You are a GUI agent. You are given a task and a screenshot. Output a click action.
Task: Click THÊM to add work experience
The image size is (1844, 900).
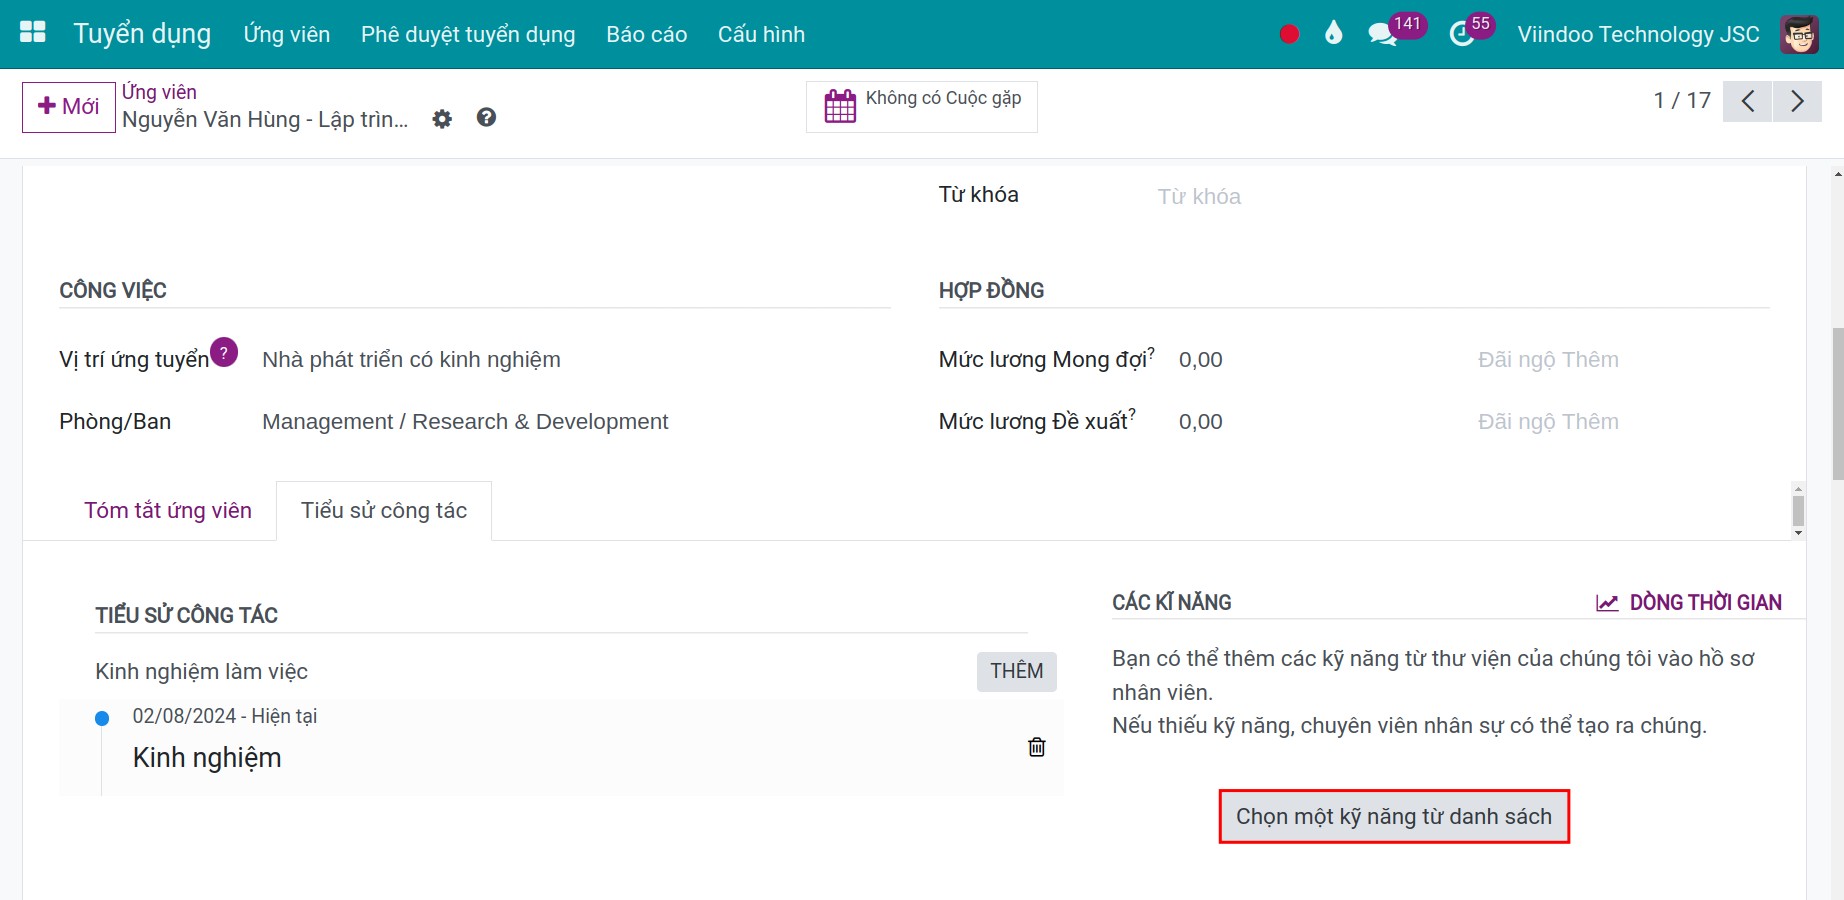pyautogui.click(x=1016, y=671)
